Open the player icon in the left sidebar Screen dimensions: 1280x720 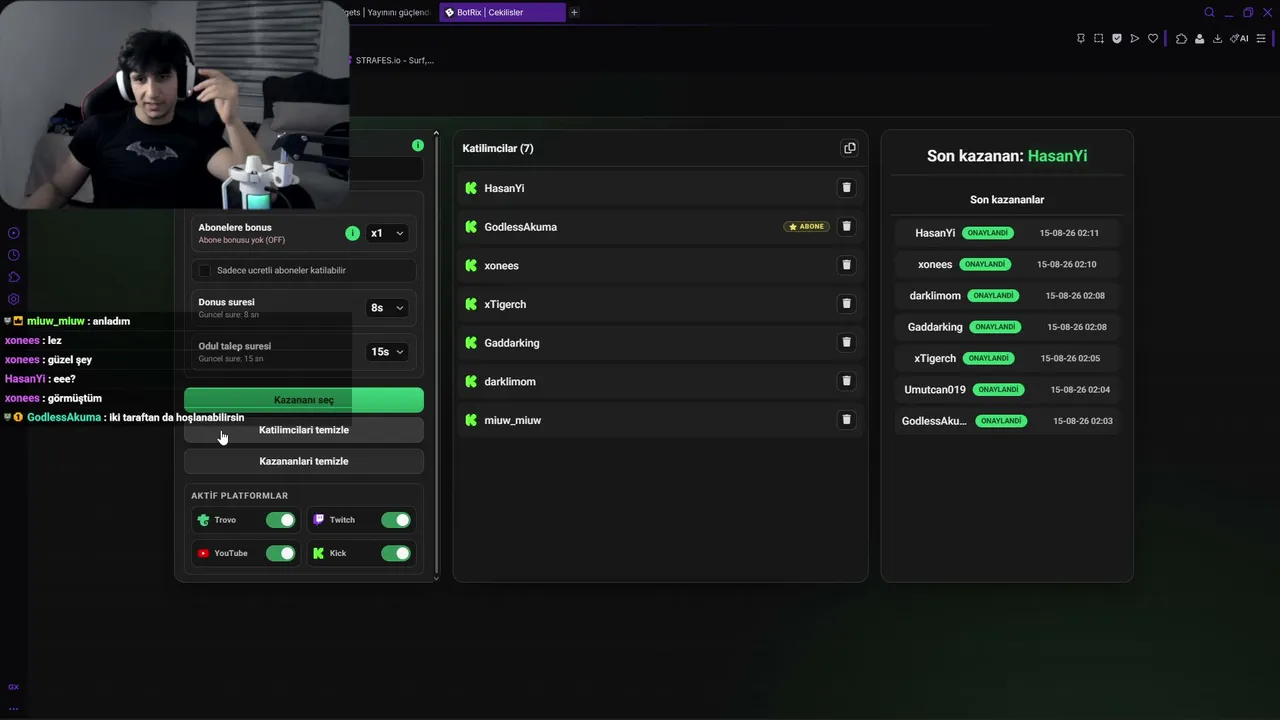[x=14, y=233]
